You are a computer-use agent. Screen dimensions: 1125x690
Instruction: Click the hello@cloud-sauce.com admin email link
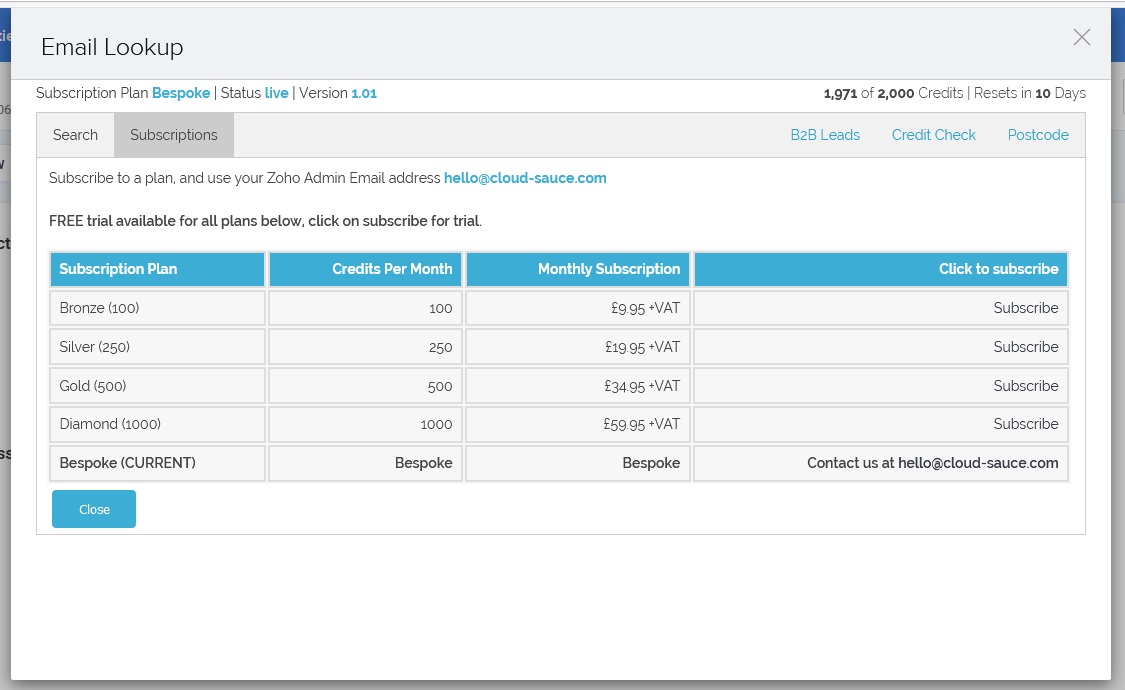tap(525, 178)
